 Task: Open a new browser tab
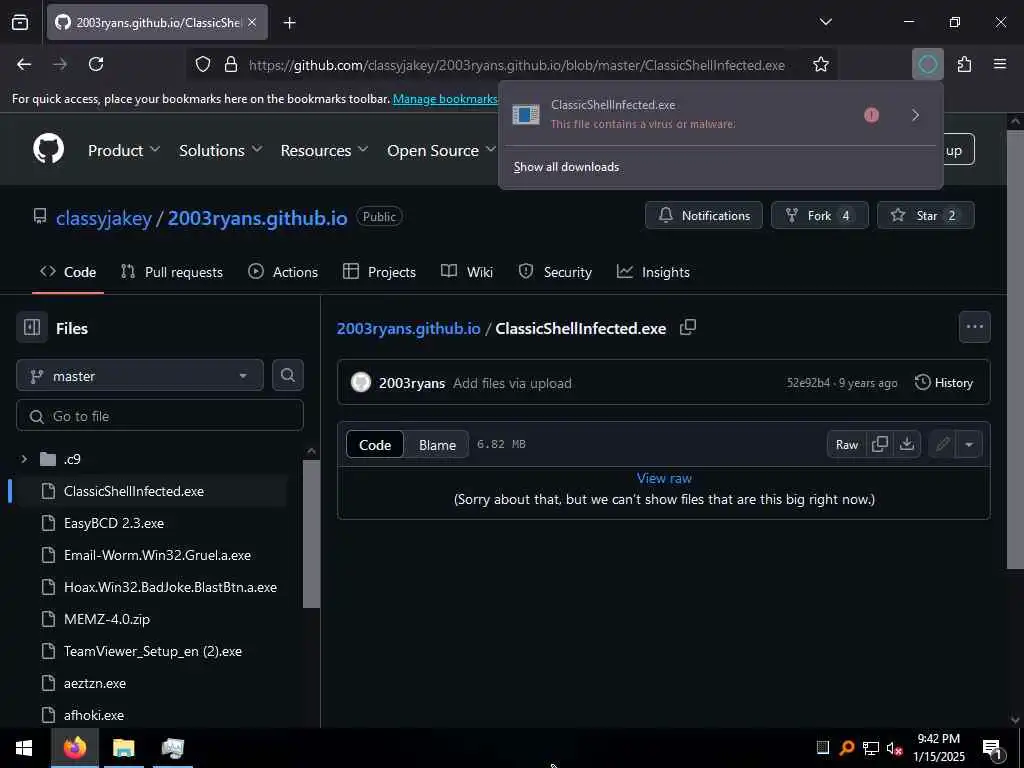(290, 23)
